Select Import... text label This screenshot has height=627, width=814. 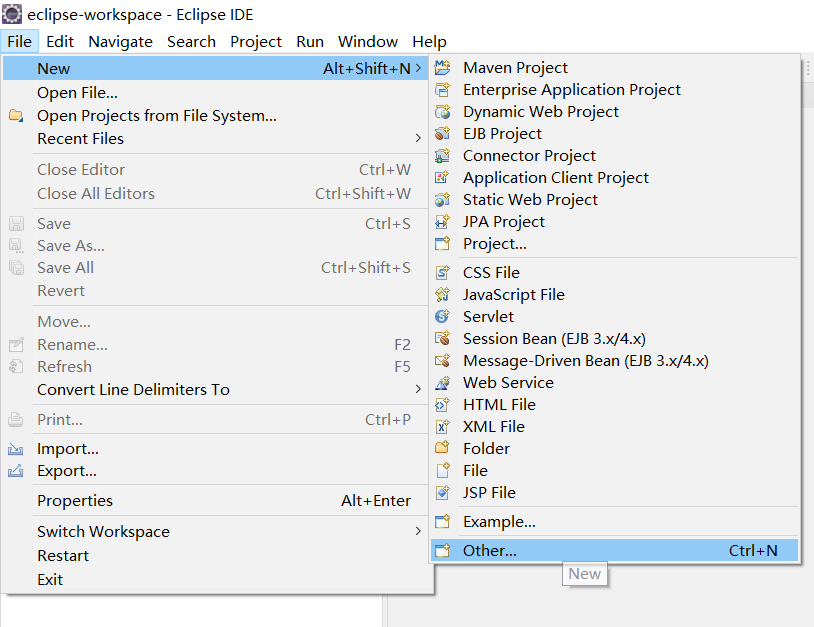point(67,448)
